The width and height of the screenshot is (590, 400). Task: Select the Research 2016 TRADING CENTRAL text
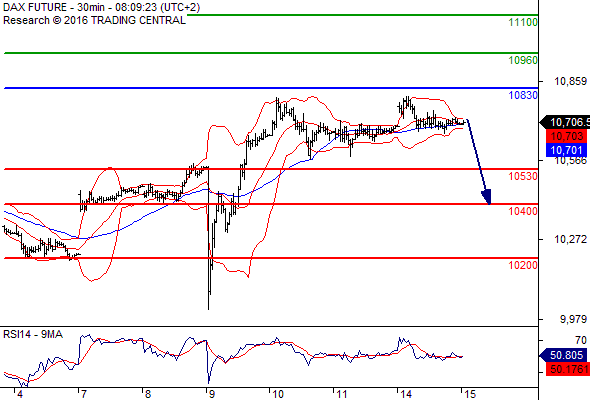[x=94, y=20]
